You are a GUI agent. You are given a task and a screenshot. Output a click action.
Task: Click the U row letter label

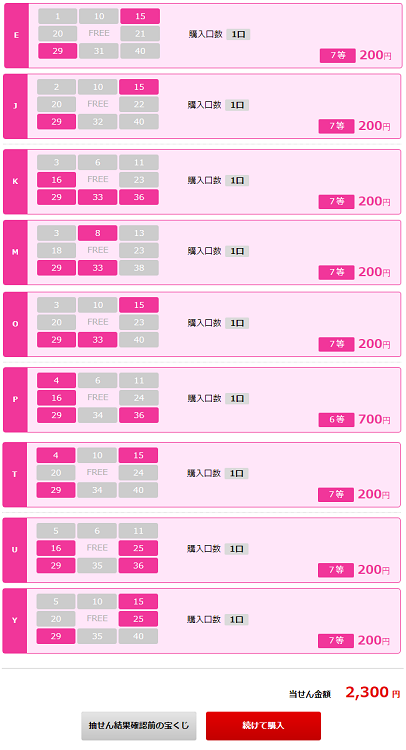tap(15, 550)
